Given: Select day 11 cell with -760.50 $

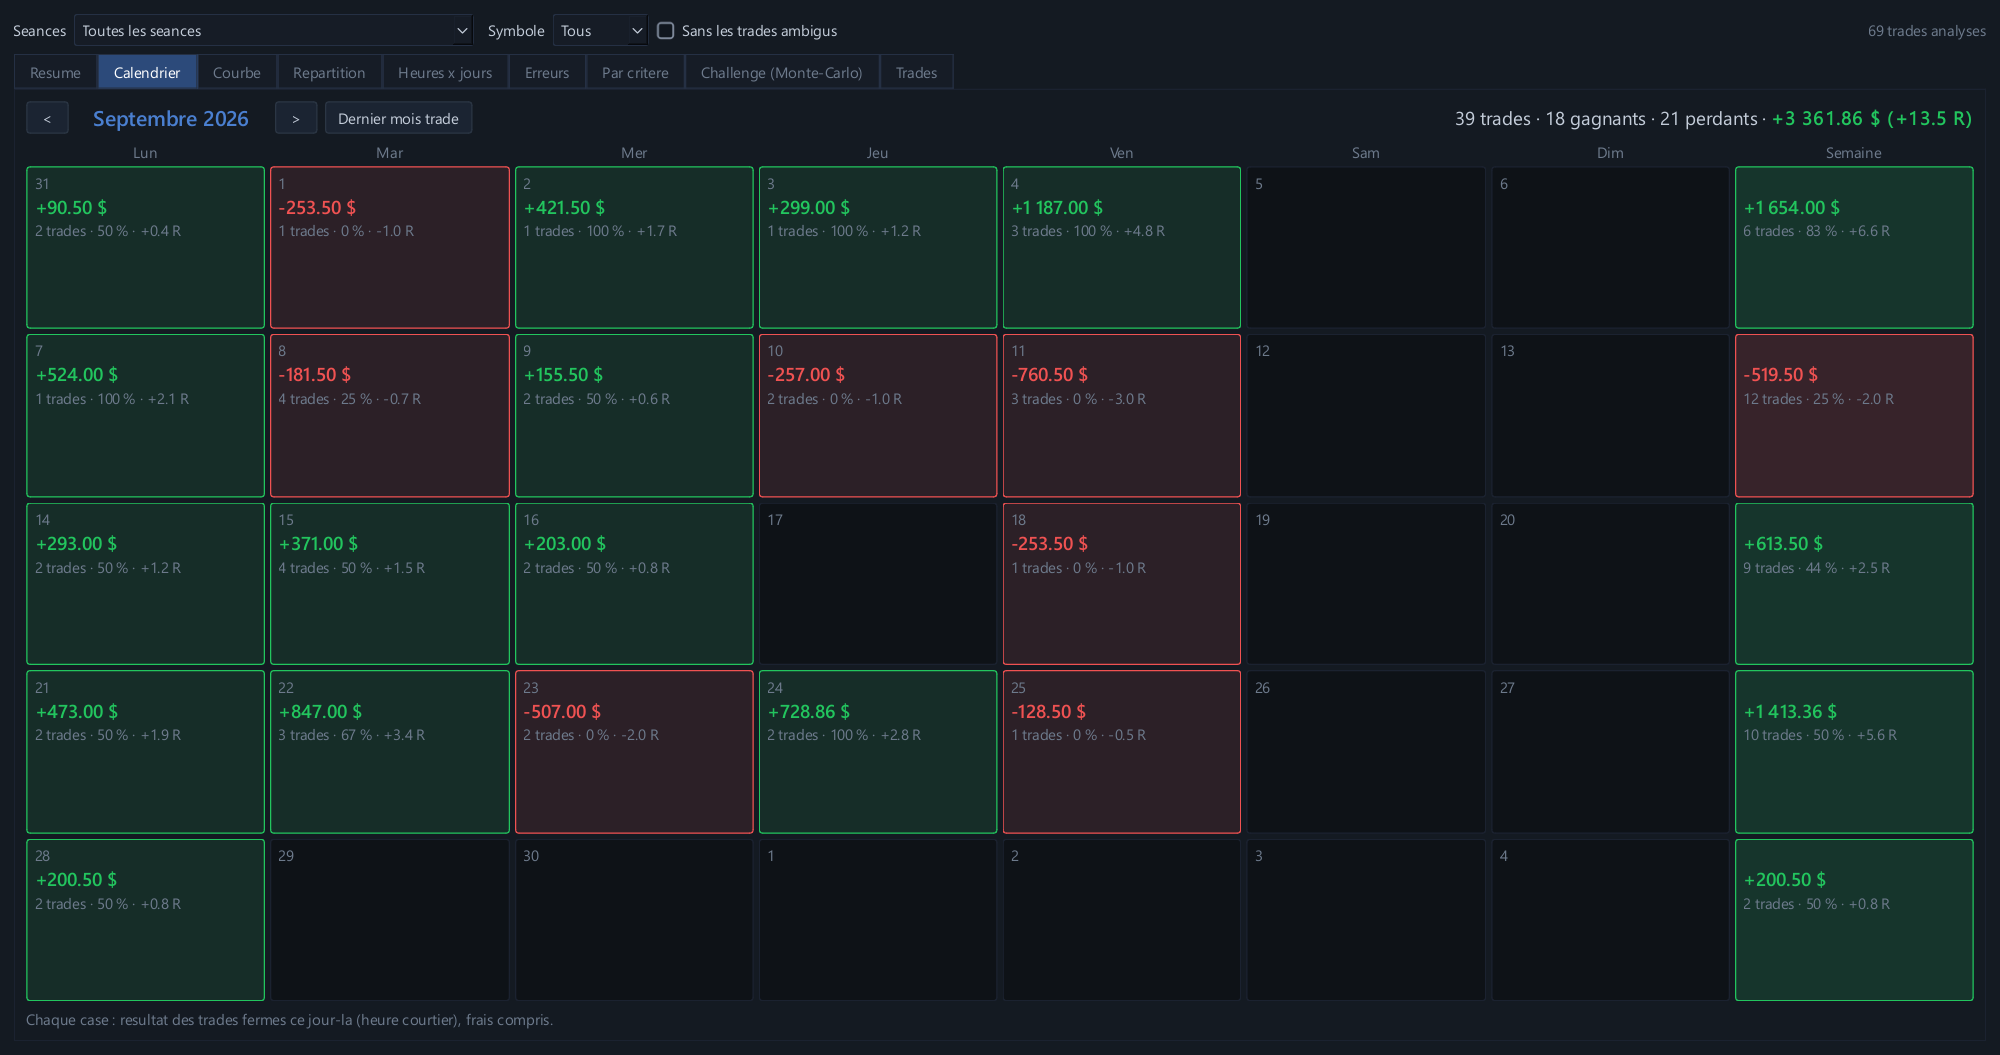Looking at the screenshot, I should (1122, 415).
